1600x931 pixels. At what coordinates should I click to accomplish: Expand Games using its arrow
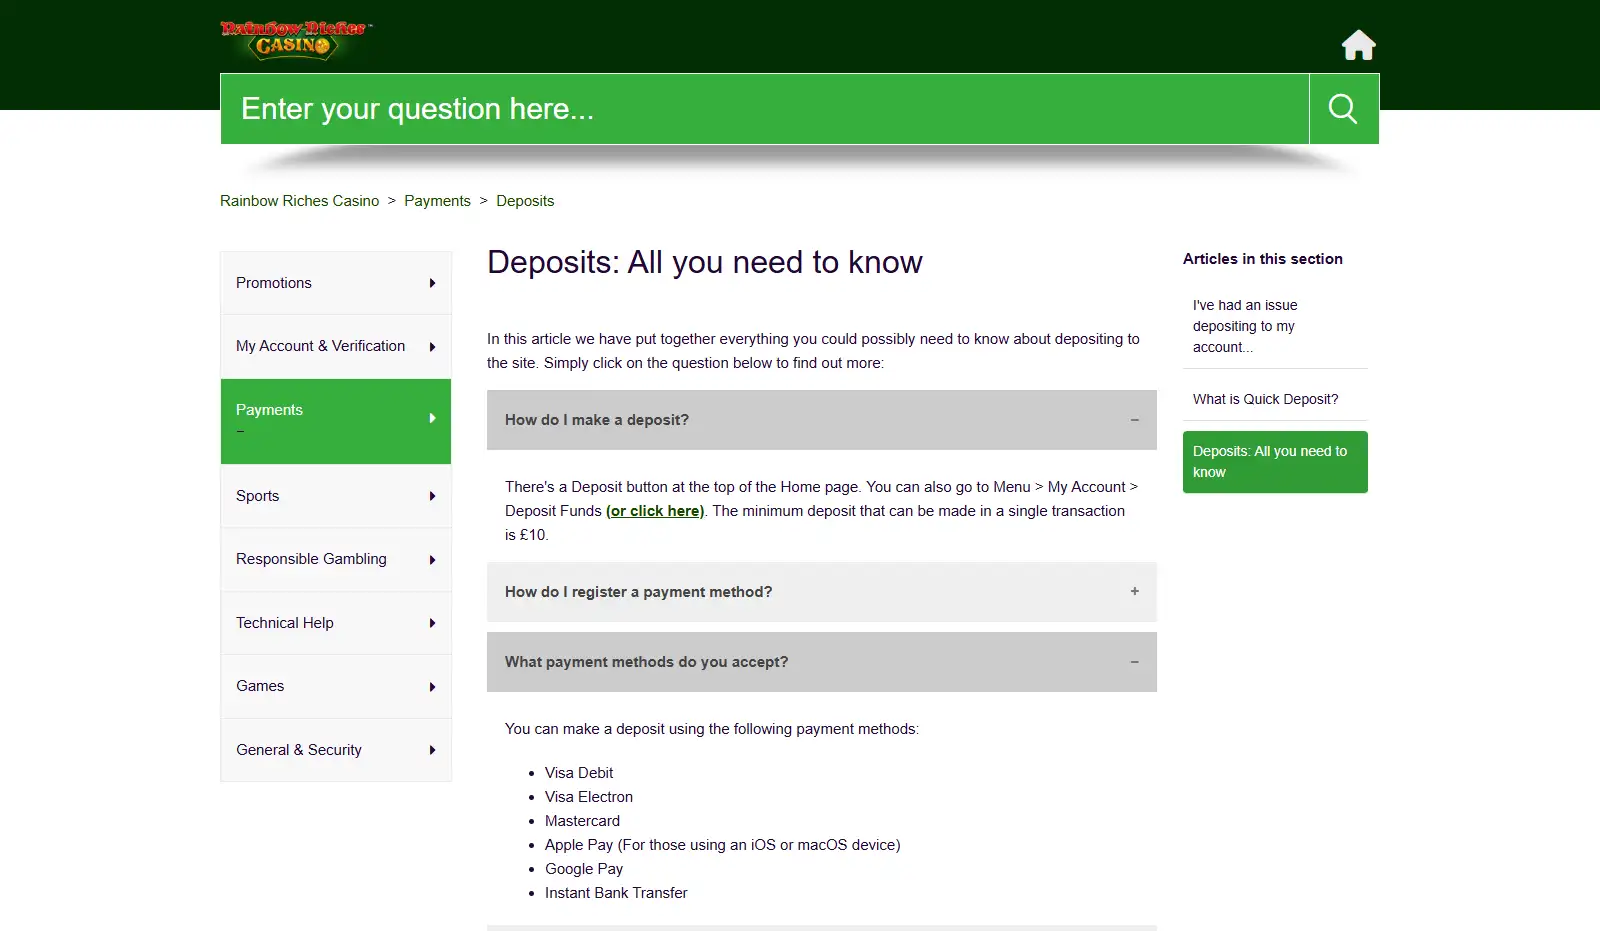(x=432, y=687)
